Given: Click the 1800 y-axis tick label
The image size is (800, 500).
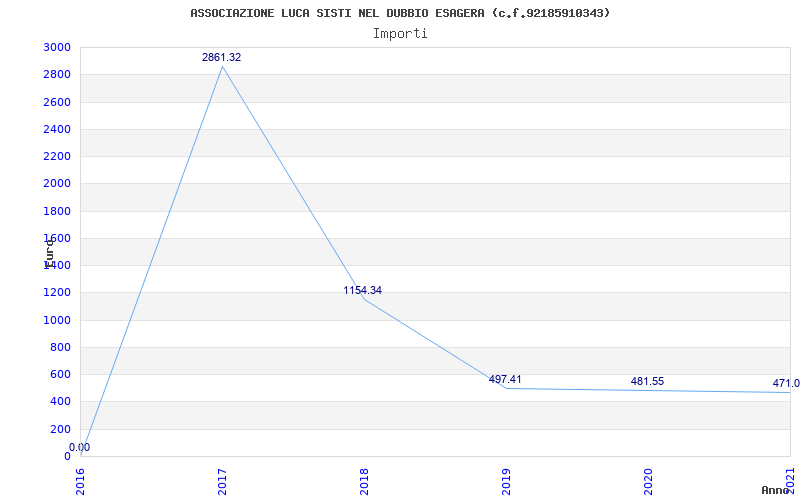Looking at the screenshot, I should pyautogui.click(x=58, y=211).
